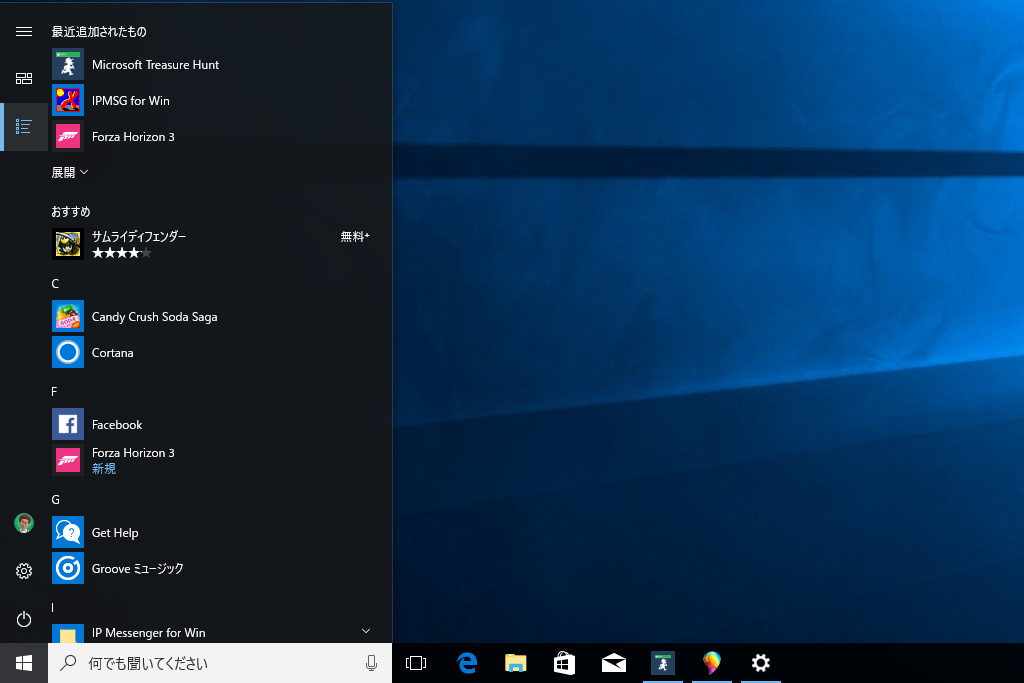Click the Cortana search box

[x=200, y=663]
